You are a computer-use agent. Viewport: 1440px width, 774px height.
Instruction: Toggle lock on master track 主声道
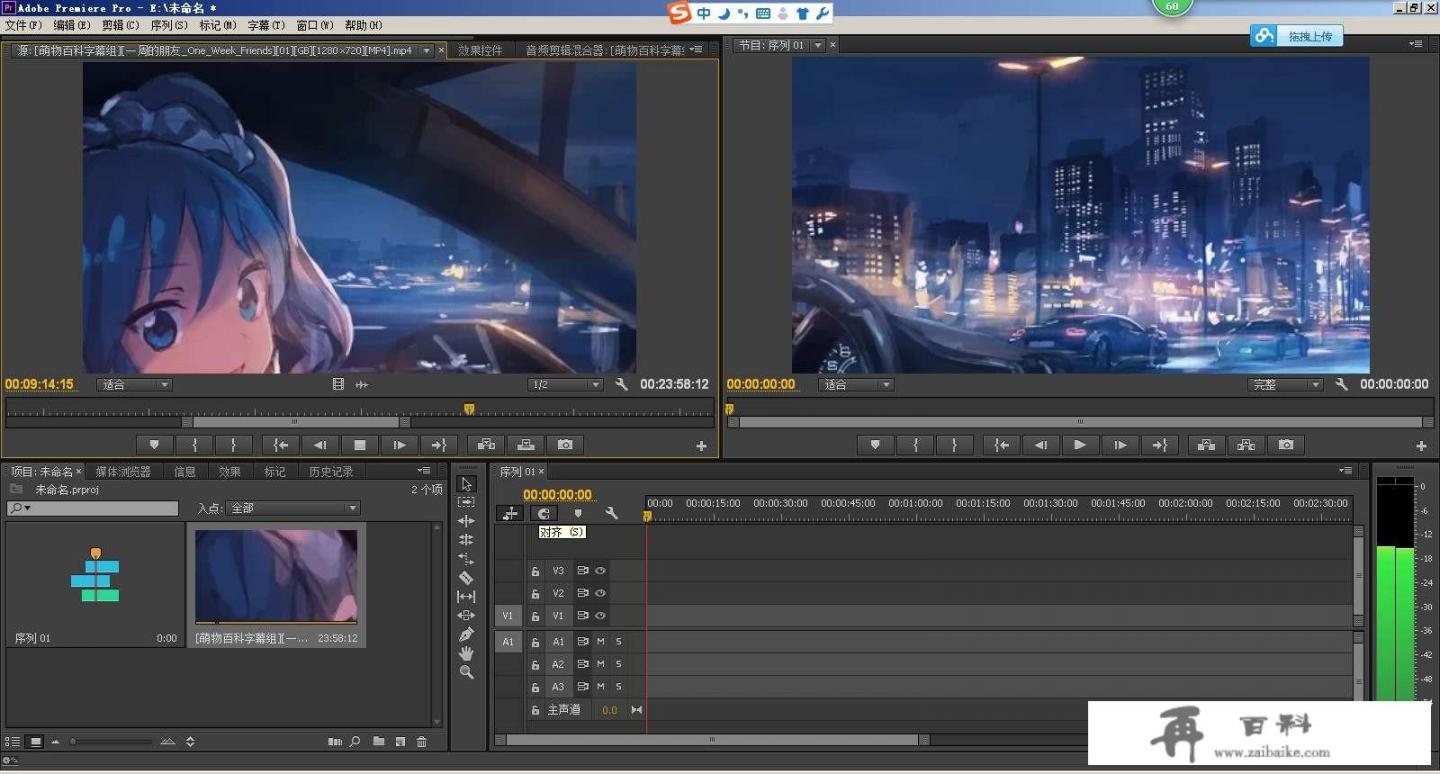535,710
